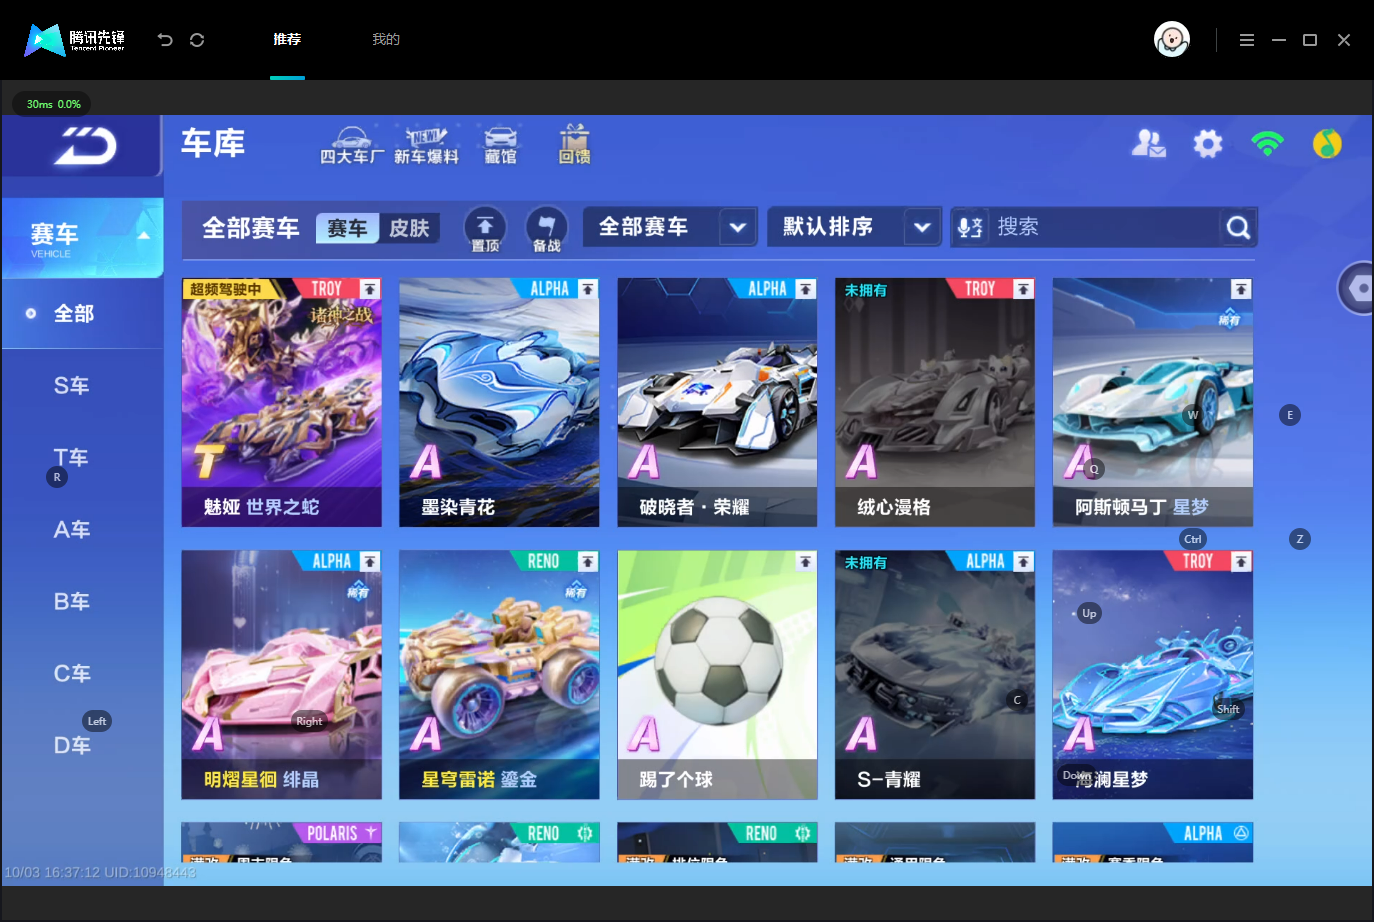Open 新车爆料 new car news
The height and width of the screenshot is (922, 1374).
pos(426,145)
